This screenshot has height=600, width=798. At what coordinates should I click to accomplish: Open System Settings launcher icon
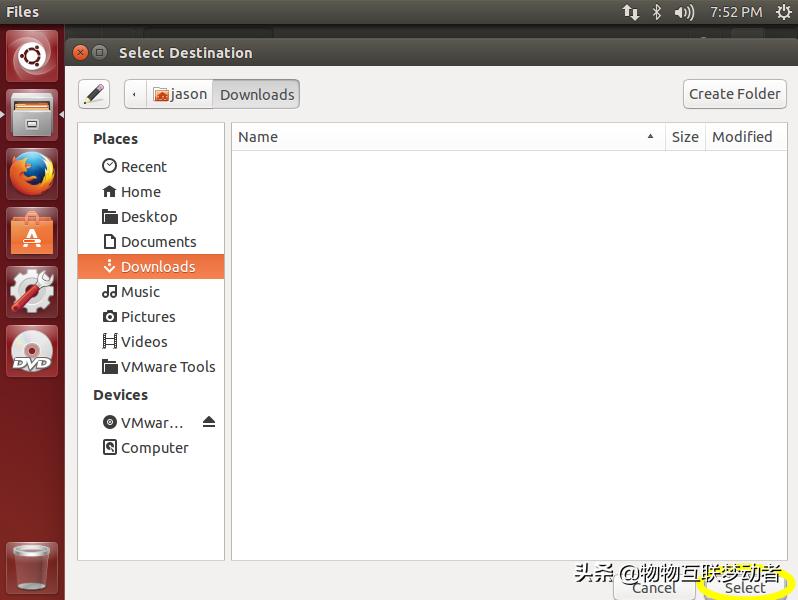(32, 292)
